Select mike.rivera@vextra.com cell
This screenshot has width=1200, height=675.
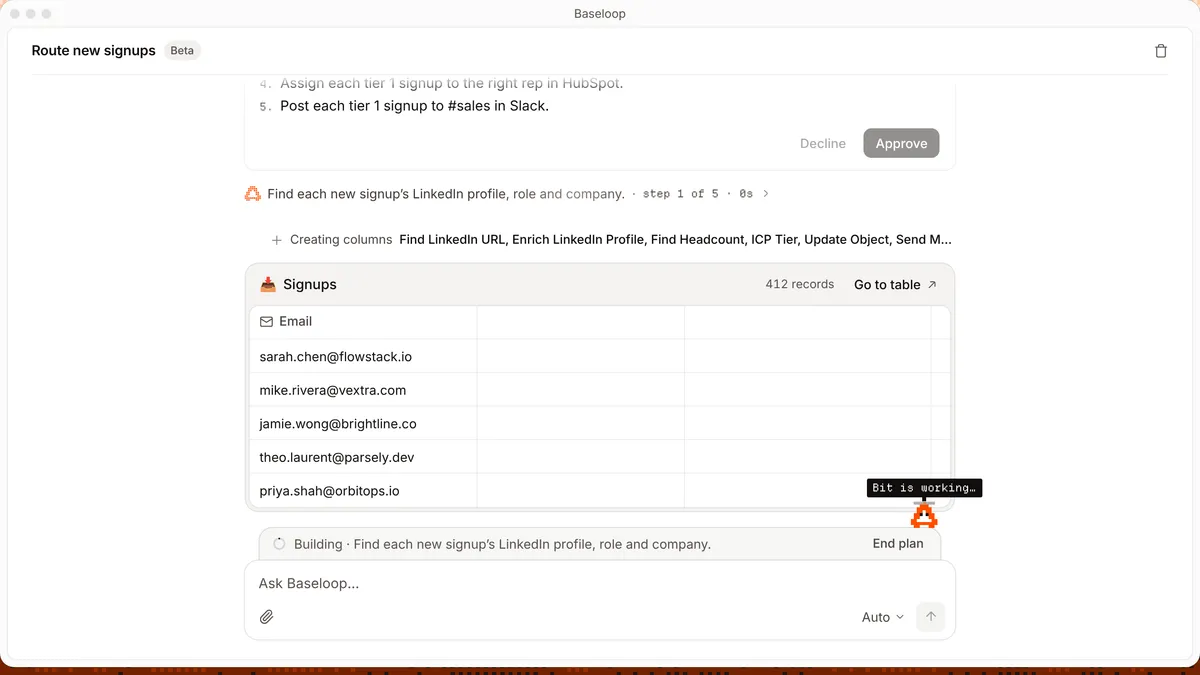point(363,390)
